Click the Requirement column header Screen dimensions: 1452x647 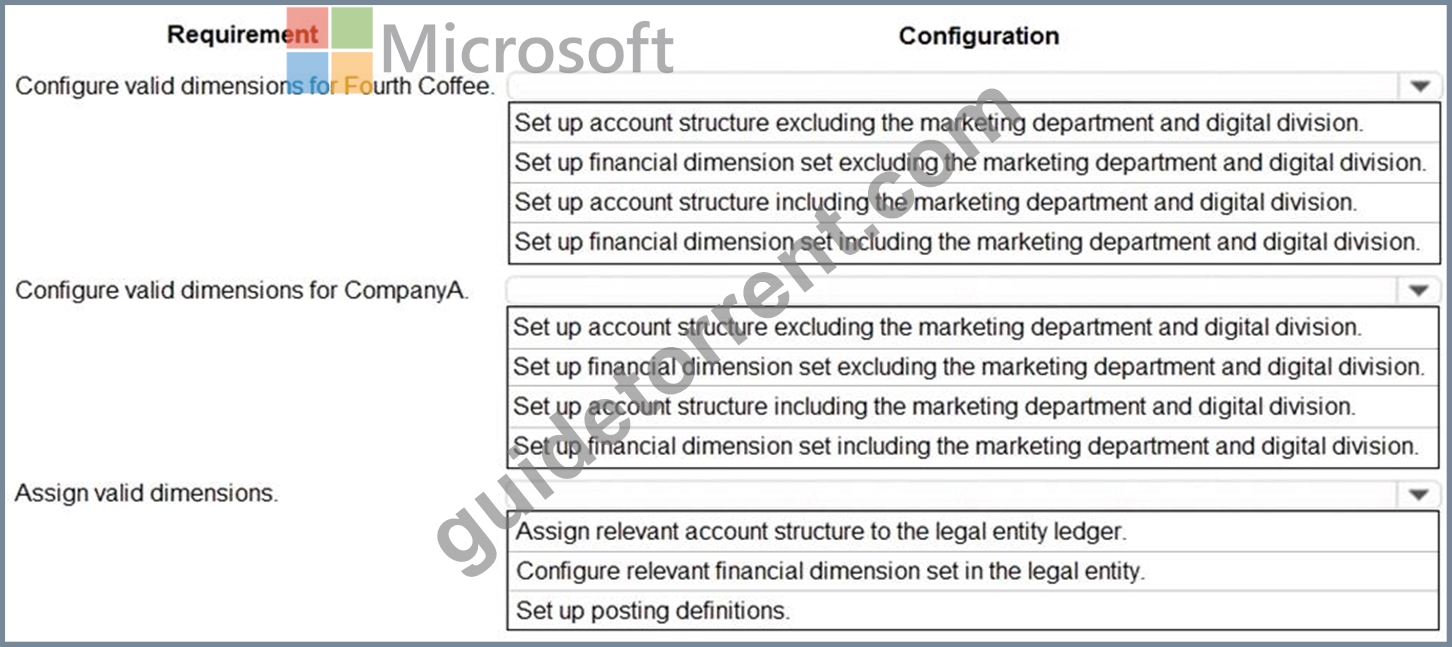(x=243, y=35)
